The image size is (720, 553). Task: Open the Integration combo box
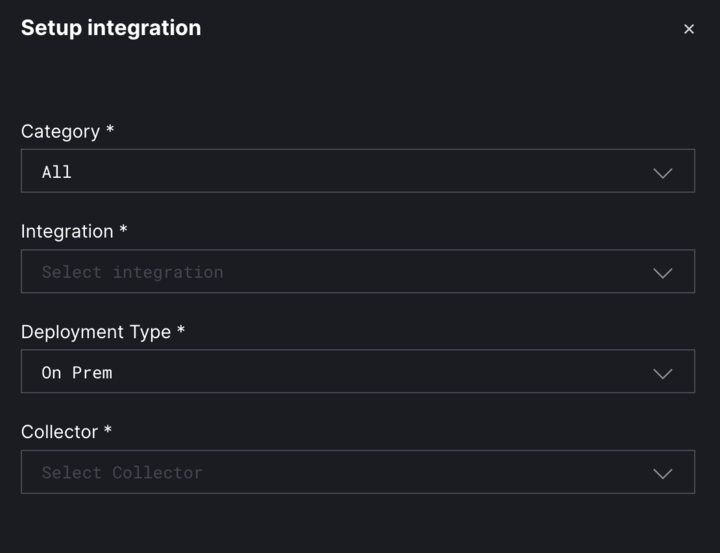(357, 271)
